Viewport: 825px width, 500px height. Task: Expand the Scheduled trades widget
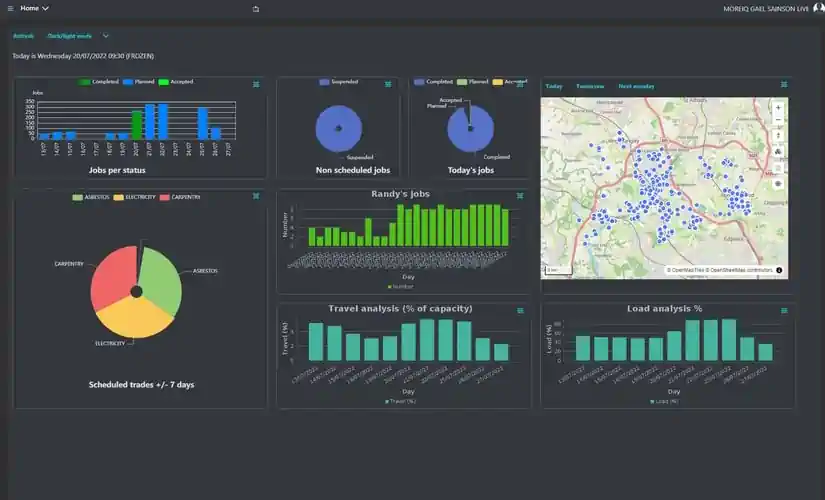click(x=256, y=196)
